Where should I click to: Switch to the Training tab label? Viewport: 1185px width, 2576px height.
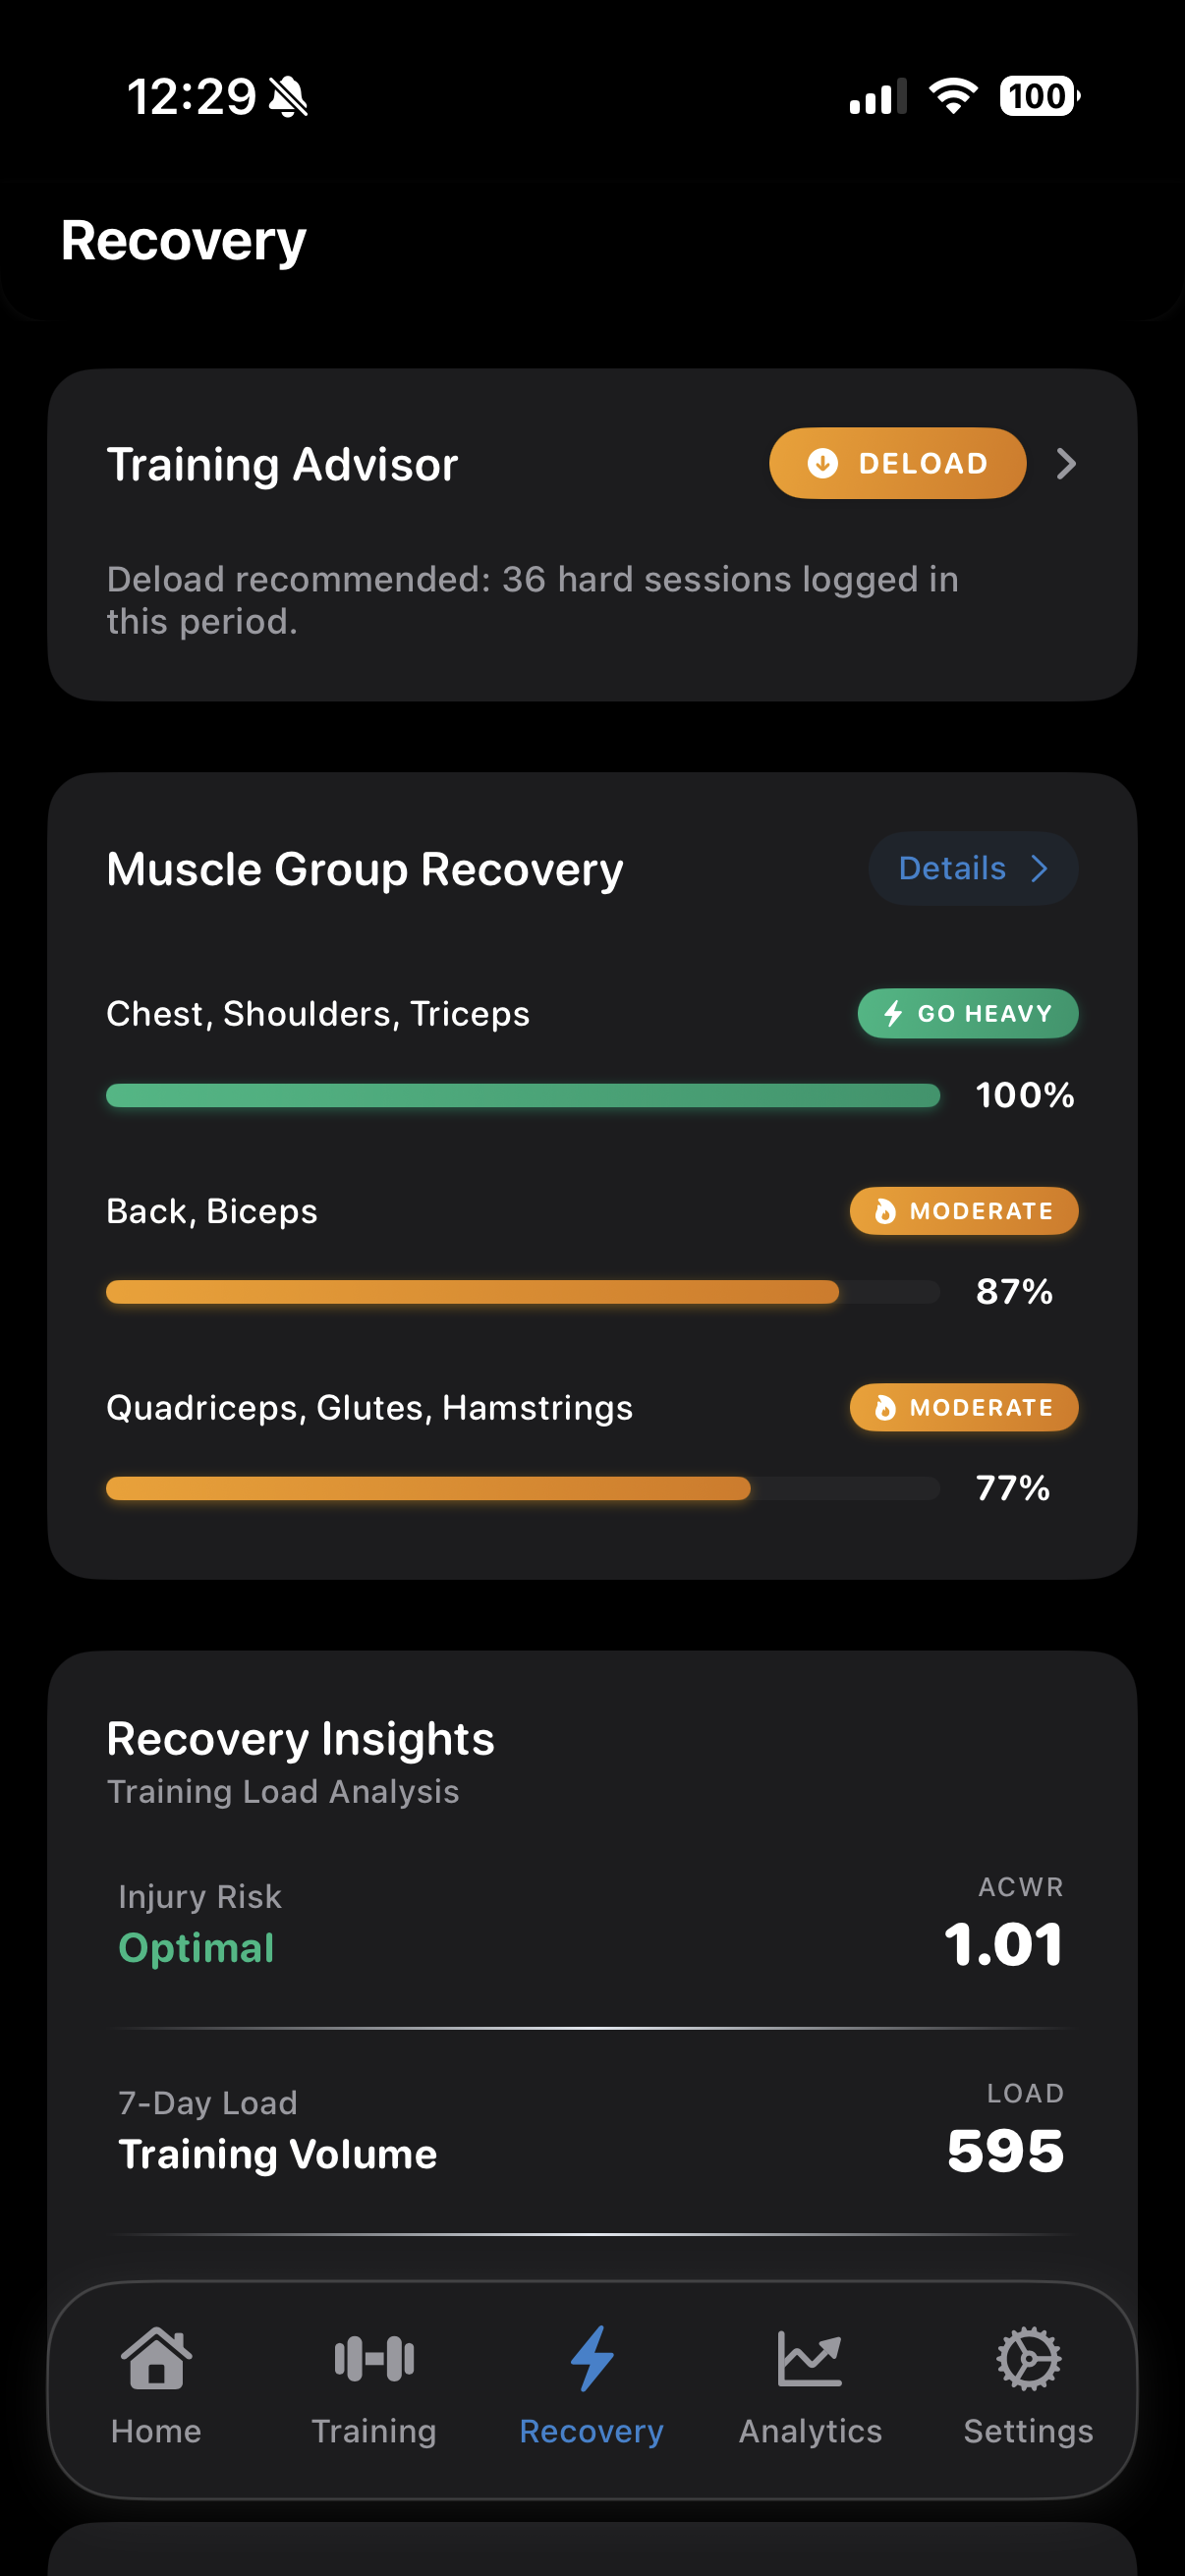(374, 2431)
